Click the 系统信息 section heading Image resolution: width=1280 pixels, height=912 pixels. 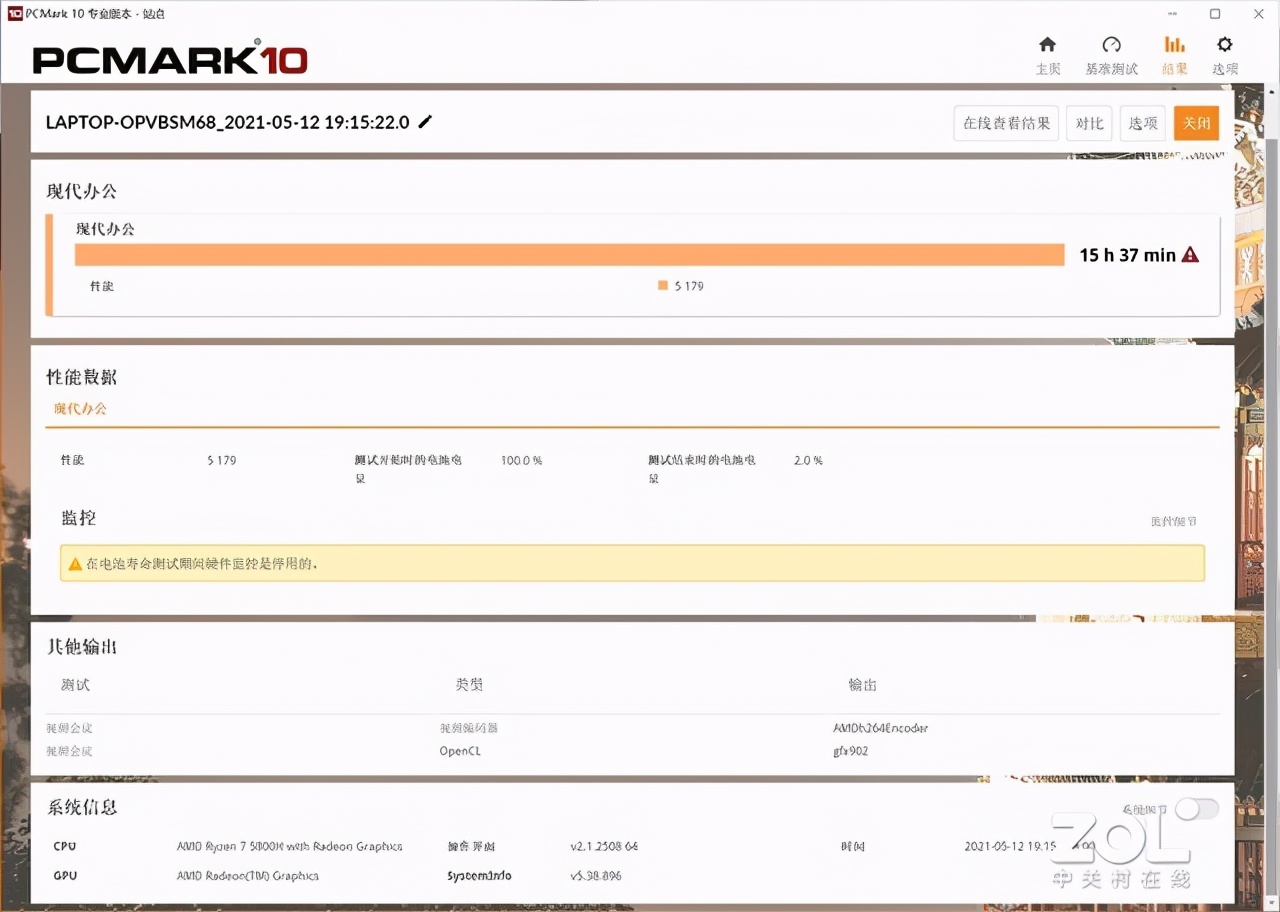(x=82, y=807)
